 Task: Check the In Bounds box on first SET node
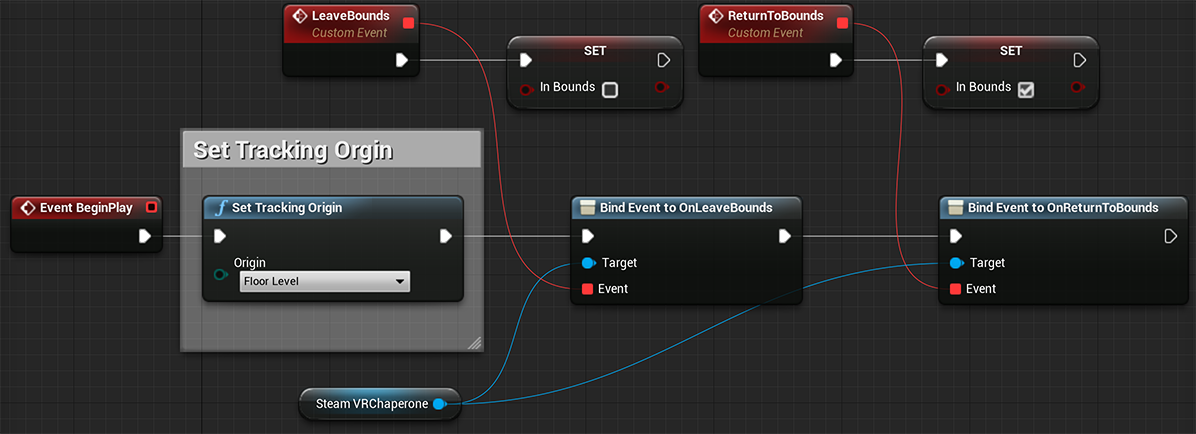[x=609, y=89]
